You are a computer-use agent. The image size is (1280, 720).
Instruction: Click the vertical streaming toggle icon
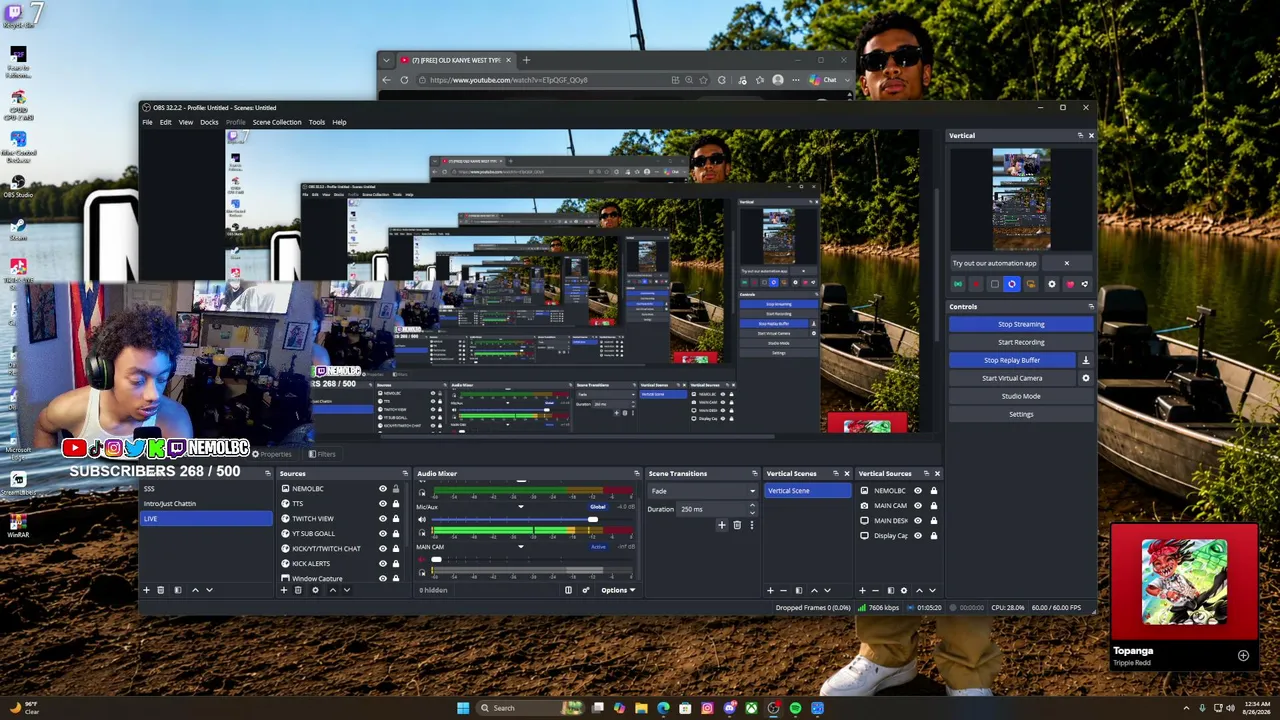click(x=958, y=284)
